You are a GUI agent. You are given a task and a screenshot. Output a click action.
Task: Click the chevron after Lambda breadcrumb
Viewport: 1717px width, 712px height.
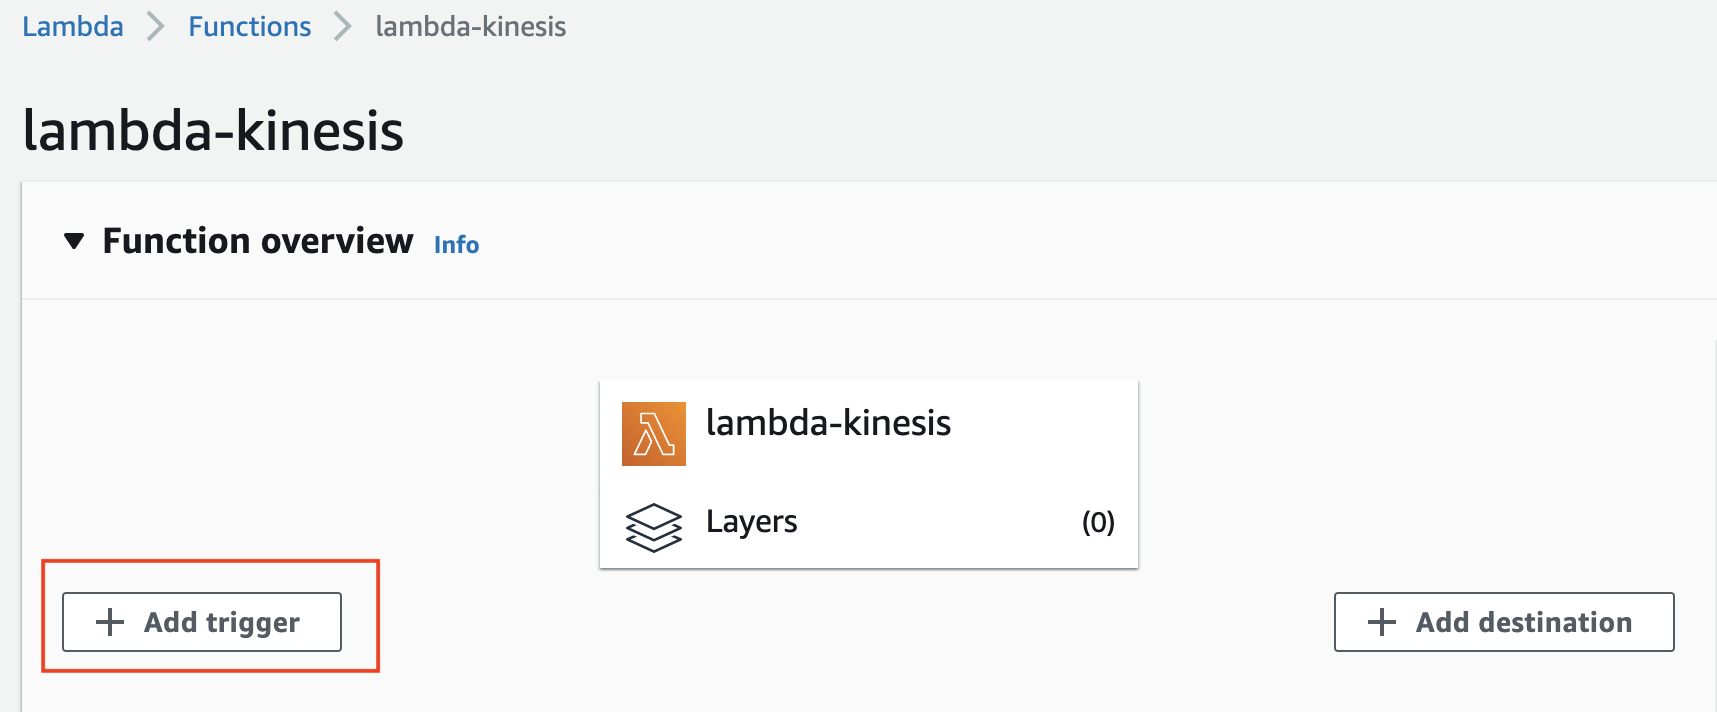coord(155,26)
